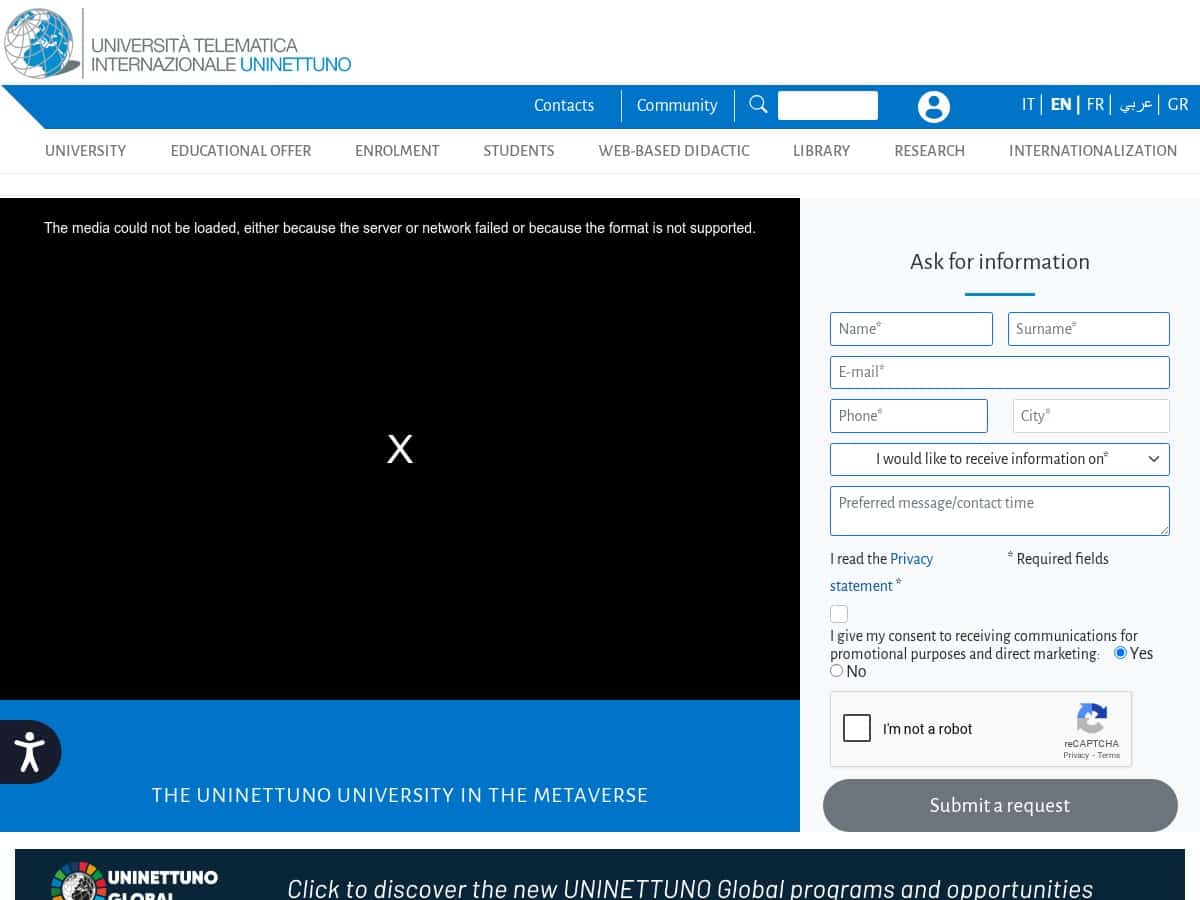
Task: Click THE UNINETTUNO UNIVERSITY IN THE METAVERSE caption
Action: coord(400,795)
